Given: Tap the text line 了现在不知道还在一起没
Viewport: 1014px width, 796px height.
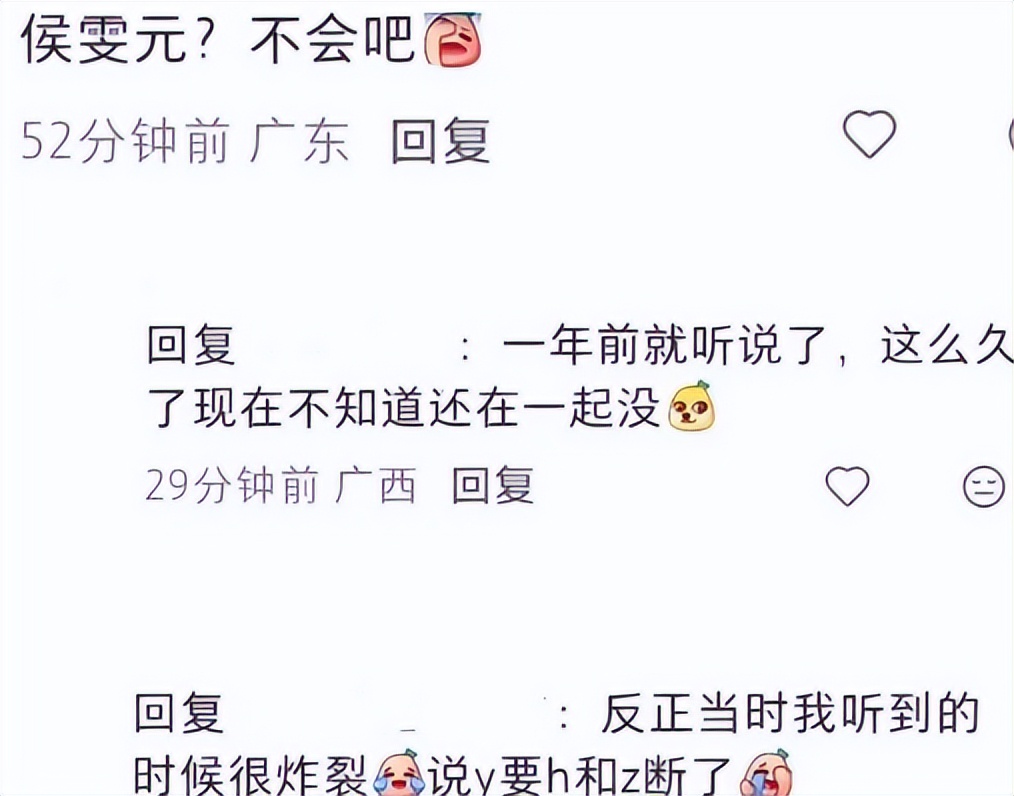Looking at the screenshot, I should coord(403,408).
